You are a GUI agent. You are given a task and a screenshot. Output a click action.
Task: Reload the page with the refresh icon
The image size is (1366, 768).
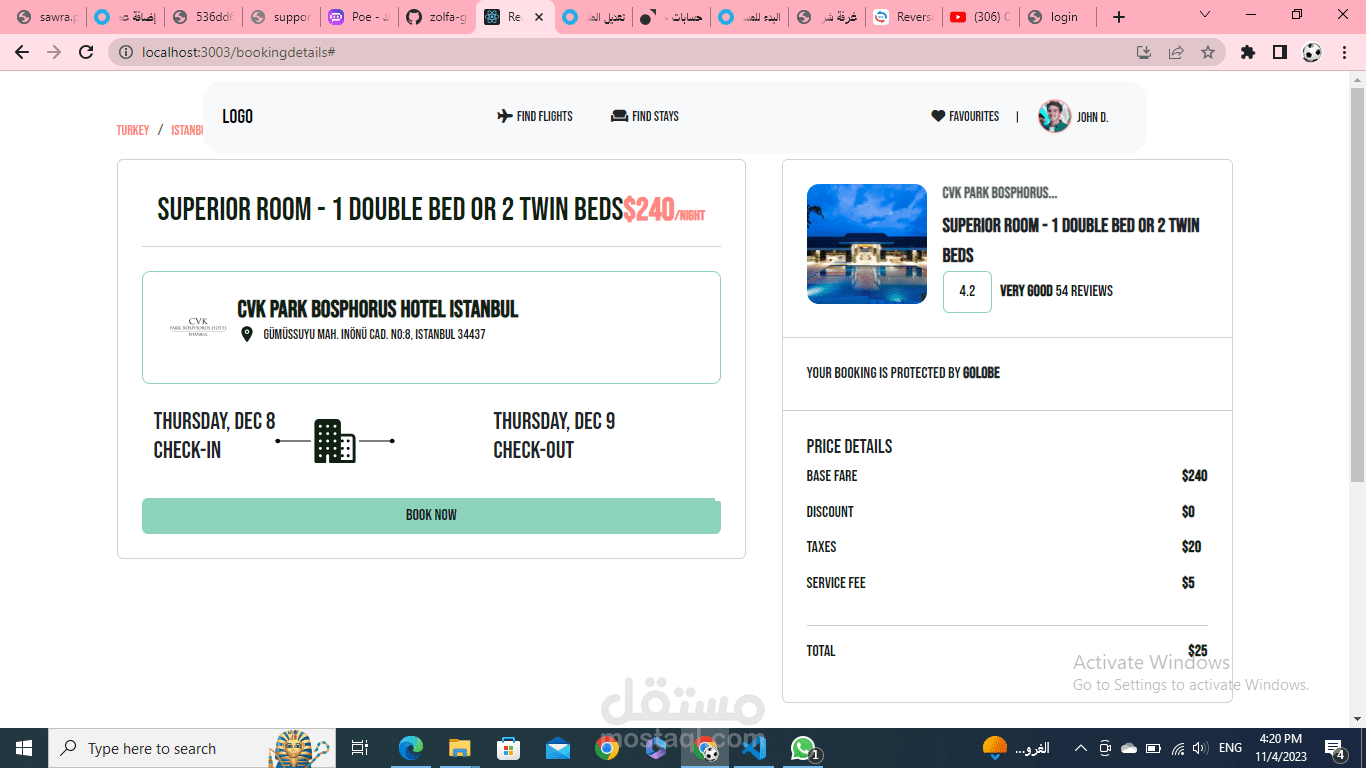(86, 52)
